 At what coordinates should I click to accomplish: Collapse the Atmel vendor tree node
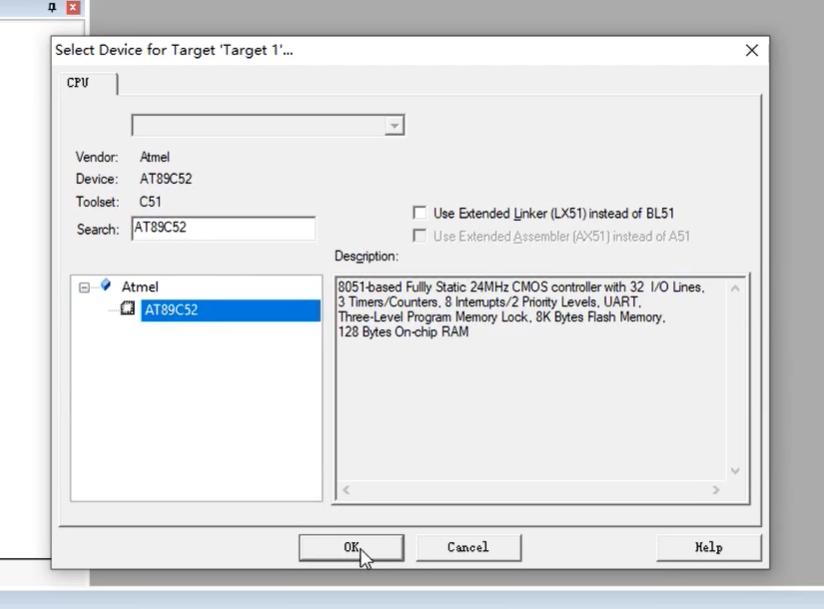point(84,287)
